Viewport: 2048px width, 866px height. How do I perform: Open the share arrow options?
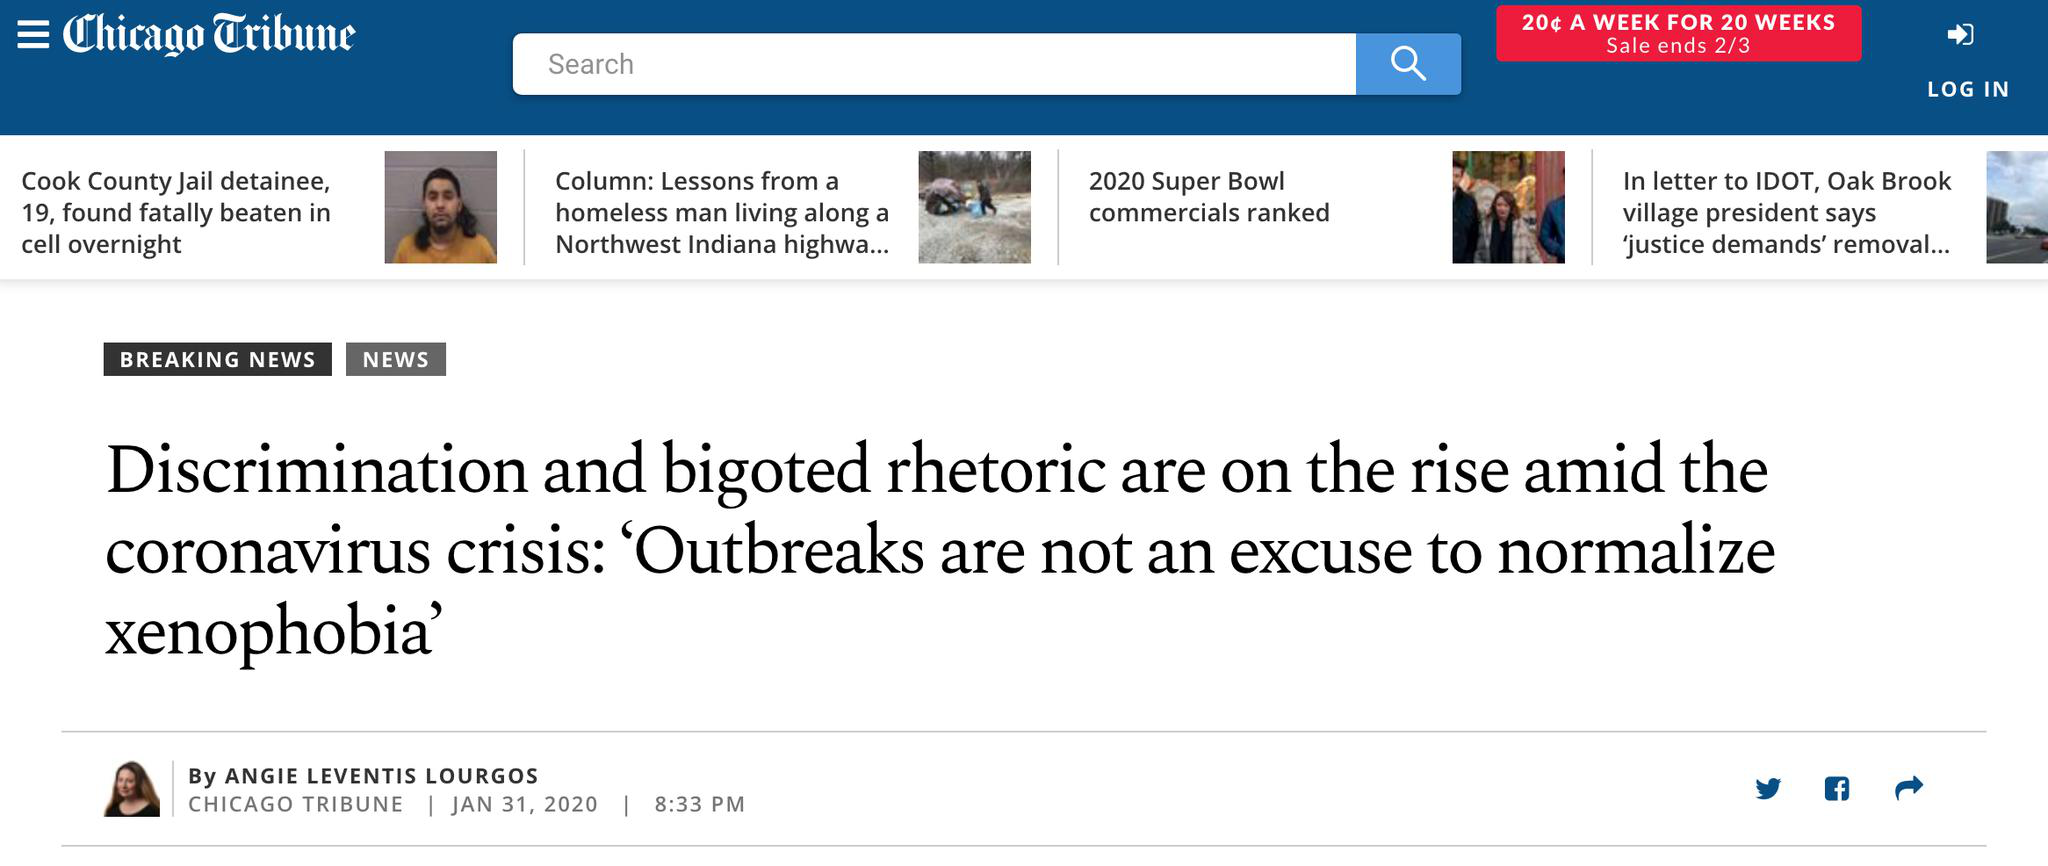click(x=1909, y=788)
